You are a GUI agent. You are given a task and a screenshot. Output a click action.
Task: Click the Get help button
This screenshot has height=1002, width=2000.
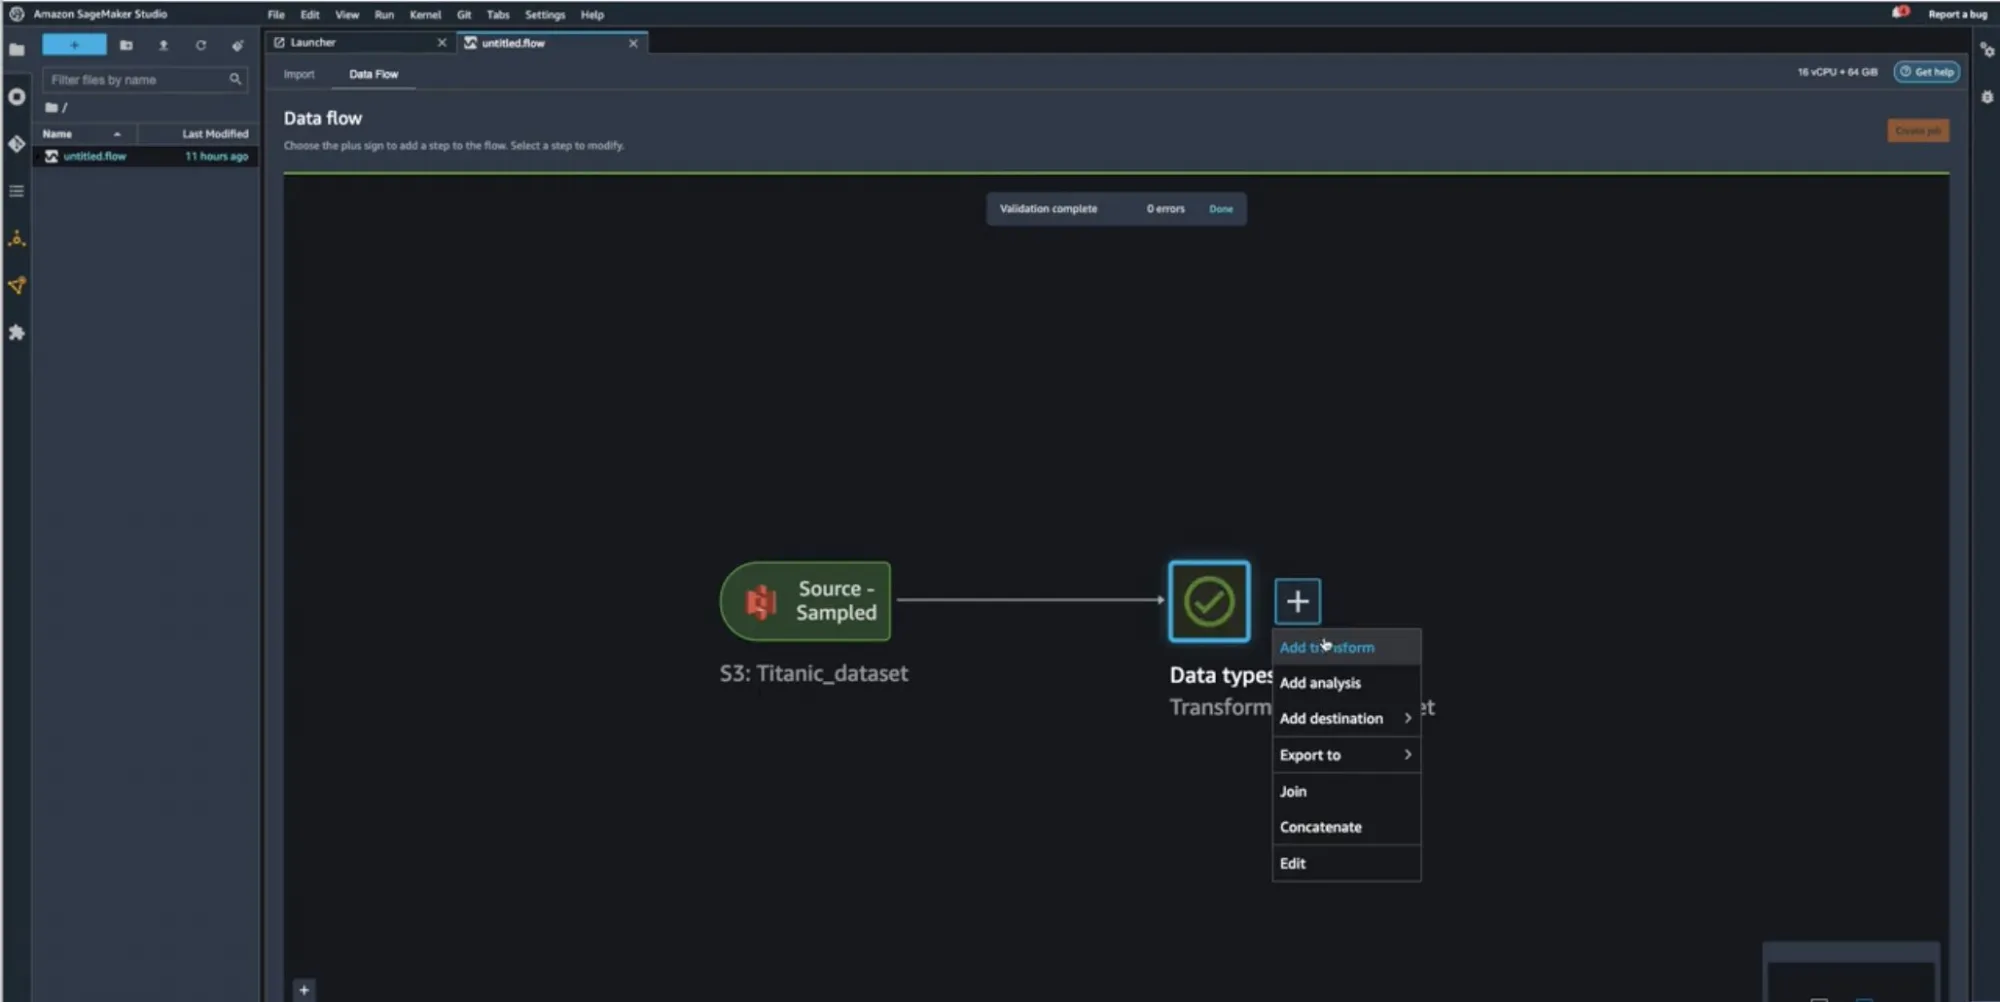[x=1926, y=72]
